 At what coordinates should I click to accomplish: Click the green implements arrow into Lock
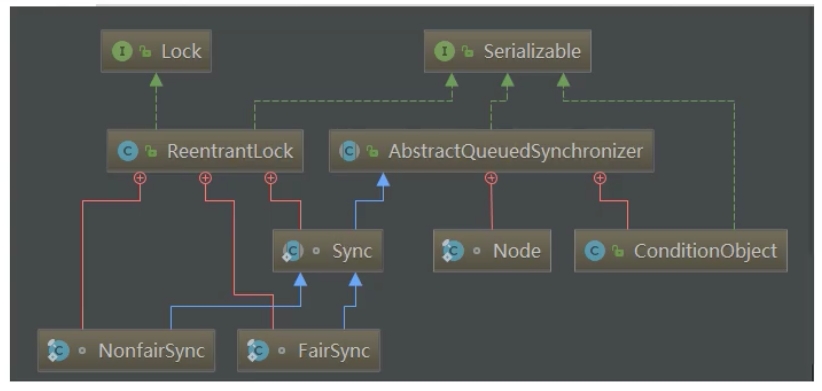click(156, 80)
